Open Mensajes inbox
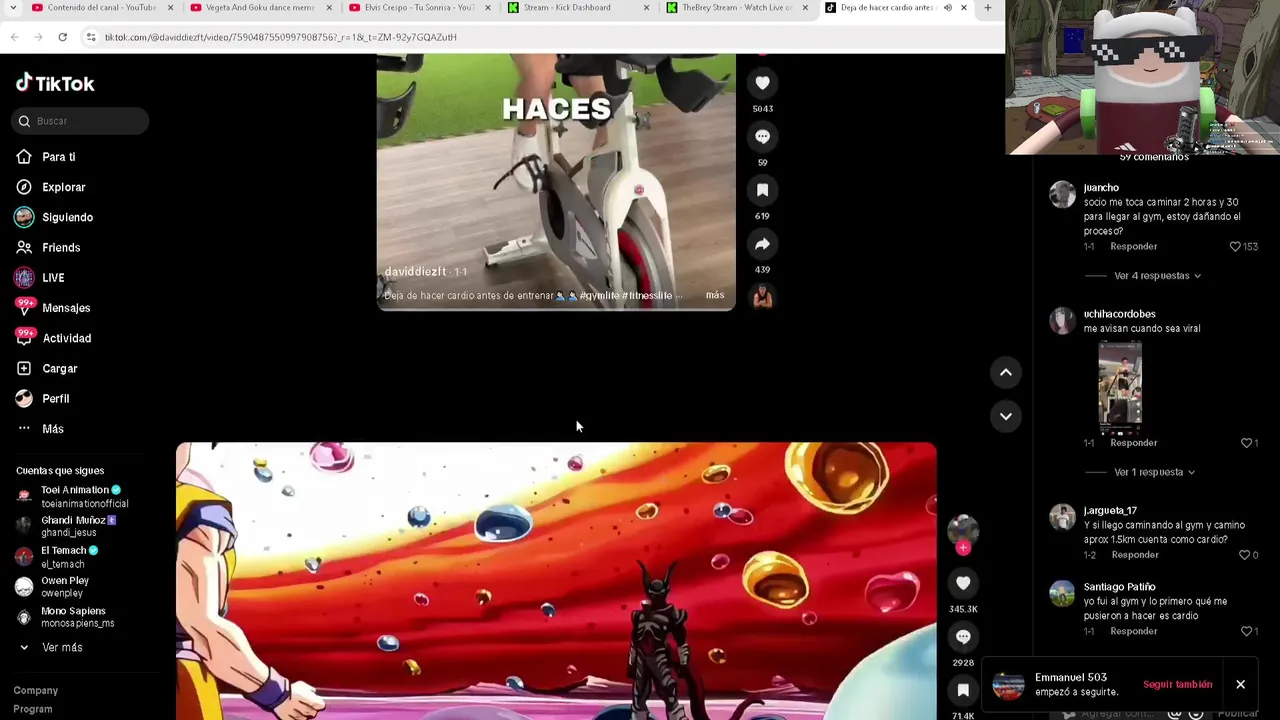The width and height of the screenshot is (1280, 720). click(65, 308)
